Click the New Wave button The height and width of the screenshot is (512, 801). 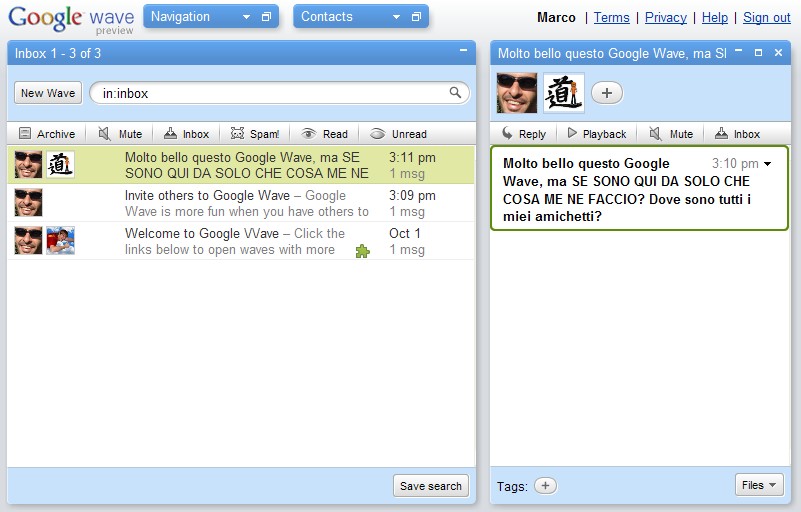pos(48,93)
